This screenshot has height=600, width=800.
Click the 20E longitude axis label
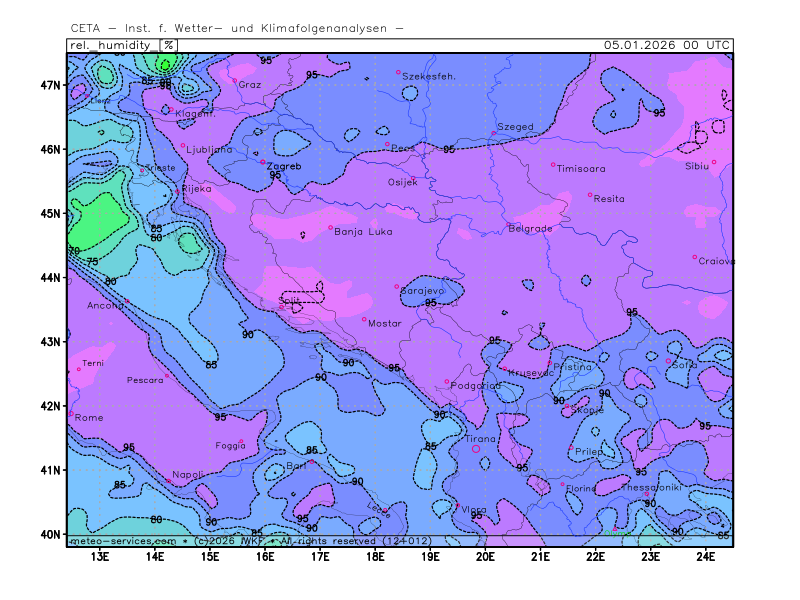pos(485,556)
